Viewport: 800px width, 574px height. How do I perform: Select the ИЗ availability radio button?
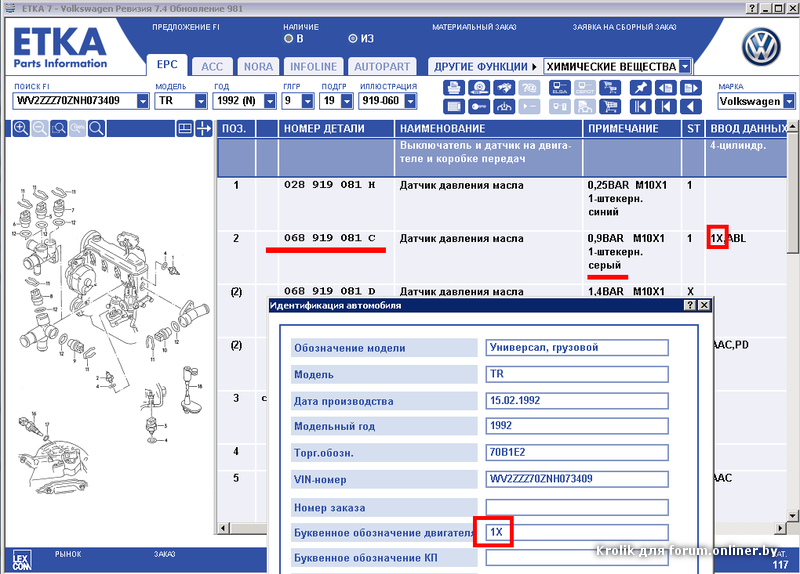353,38
